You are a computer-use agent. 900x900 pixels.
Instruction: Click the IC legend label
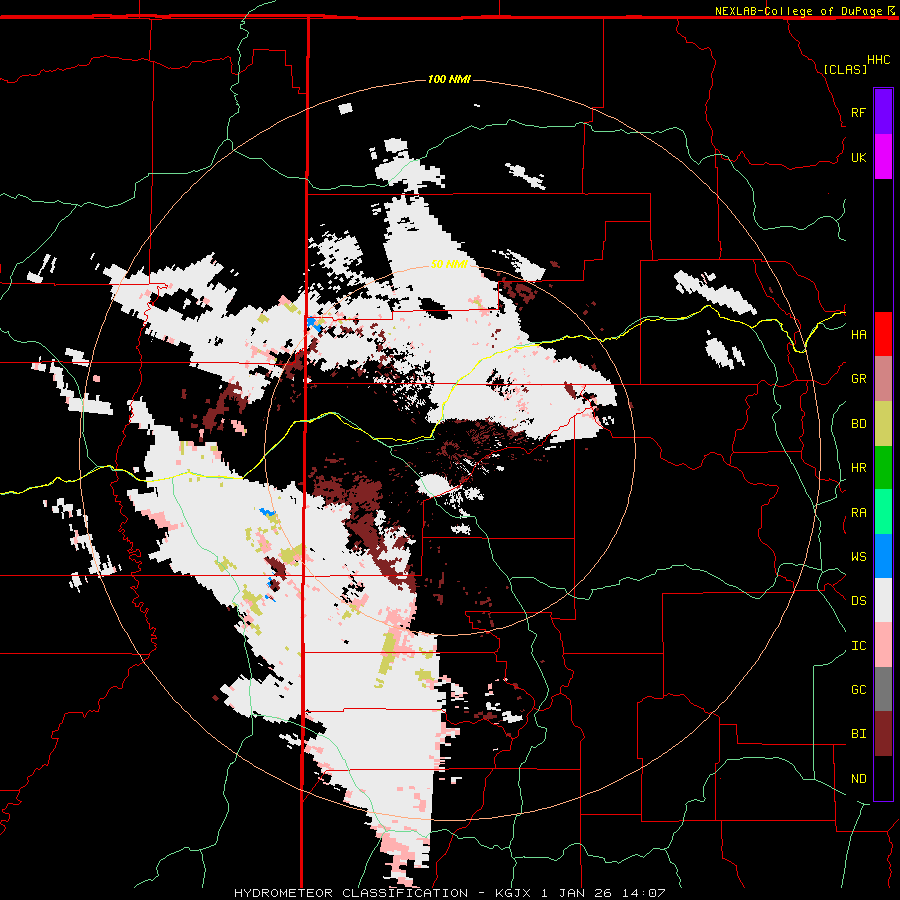pyautogui.click(x=858, y=646)
